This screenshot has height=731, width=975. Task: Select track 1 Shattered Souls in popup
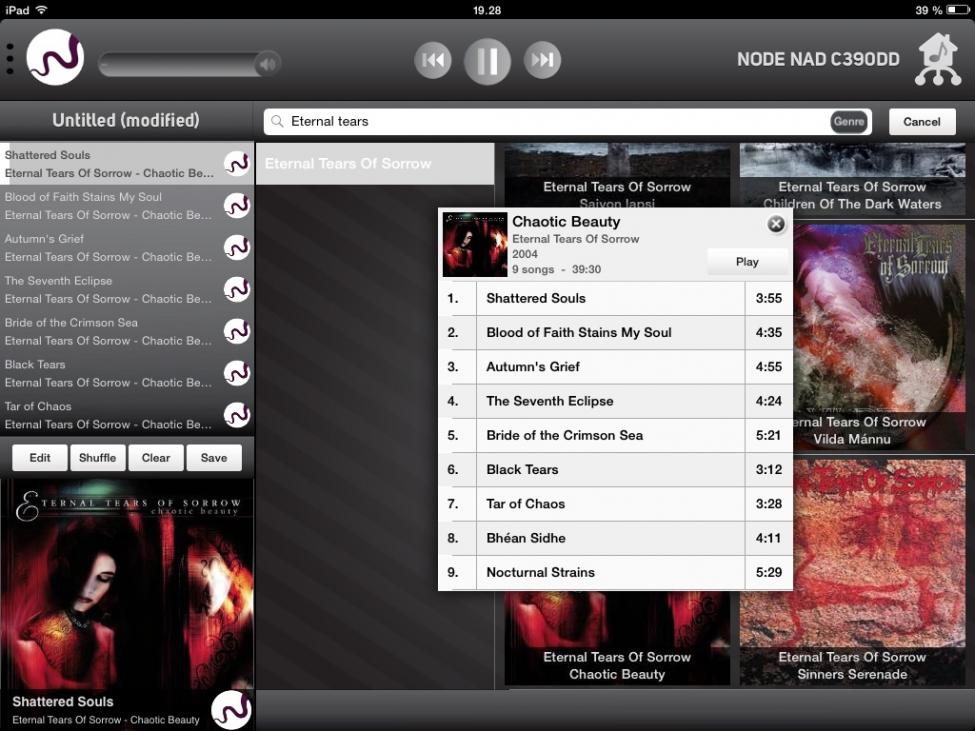(x=615, y=298)
